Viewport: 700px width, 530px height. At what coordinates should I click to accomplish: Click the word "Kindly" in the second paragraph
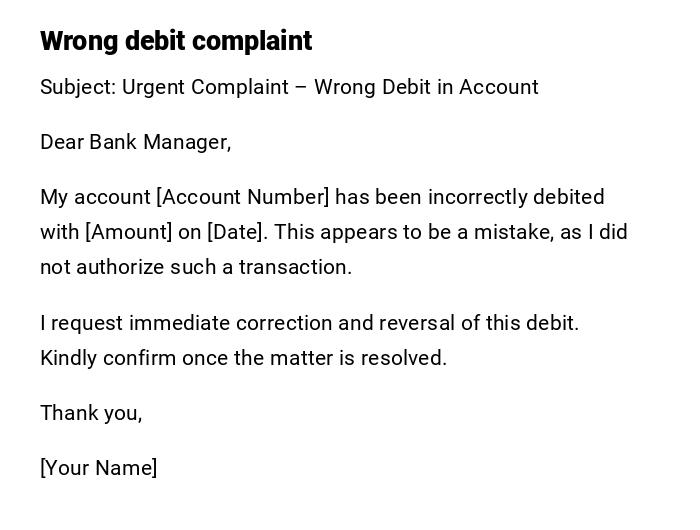68,358
